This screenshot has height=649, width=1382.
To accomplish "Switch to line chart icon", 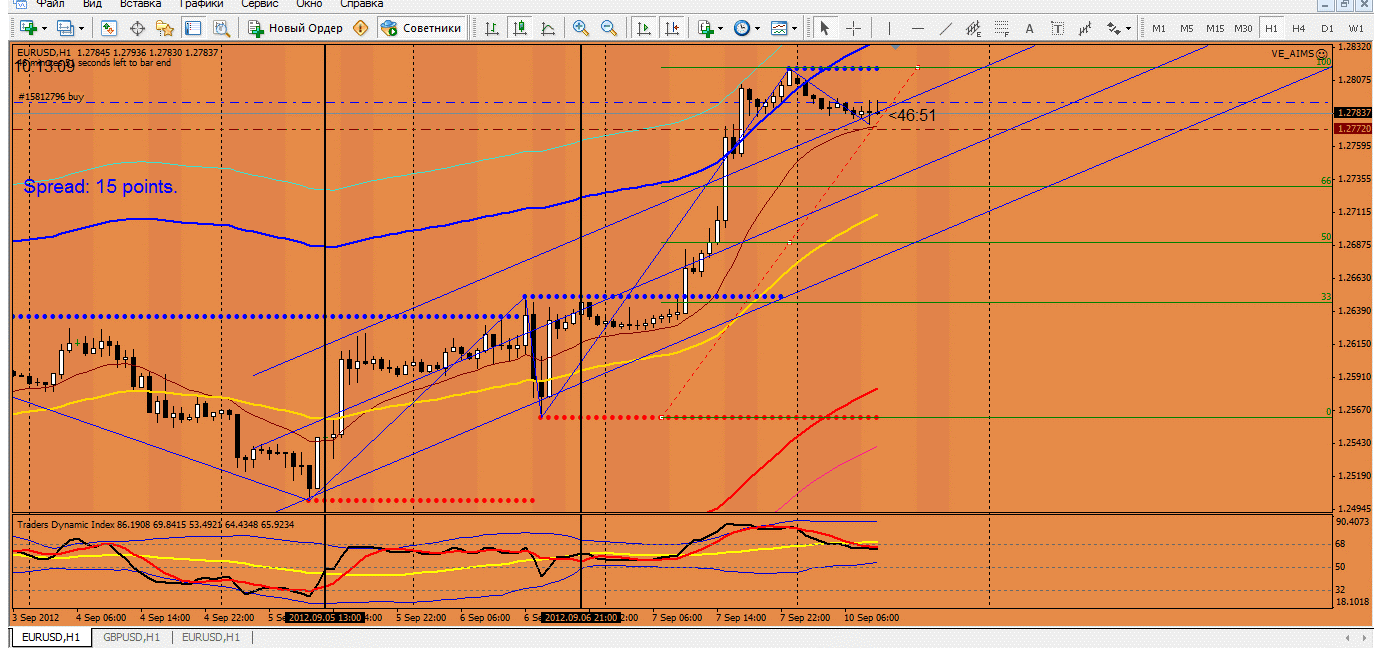I will 547,28.
